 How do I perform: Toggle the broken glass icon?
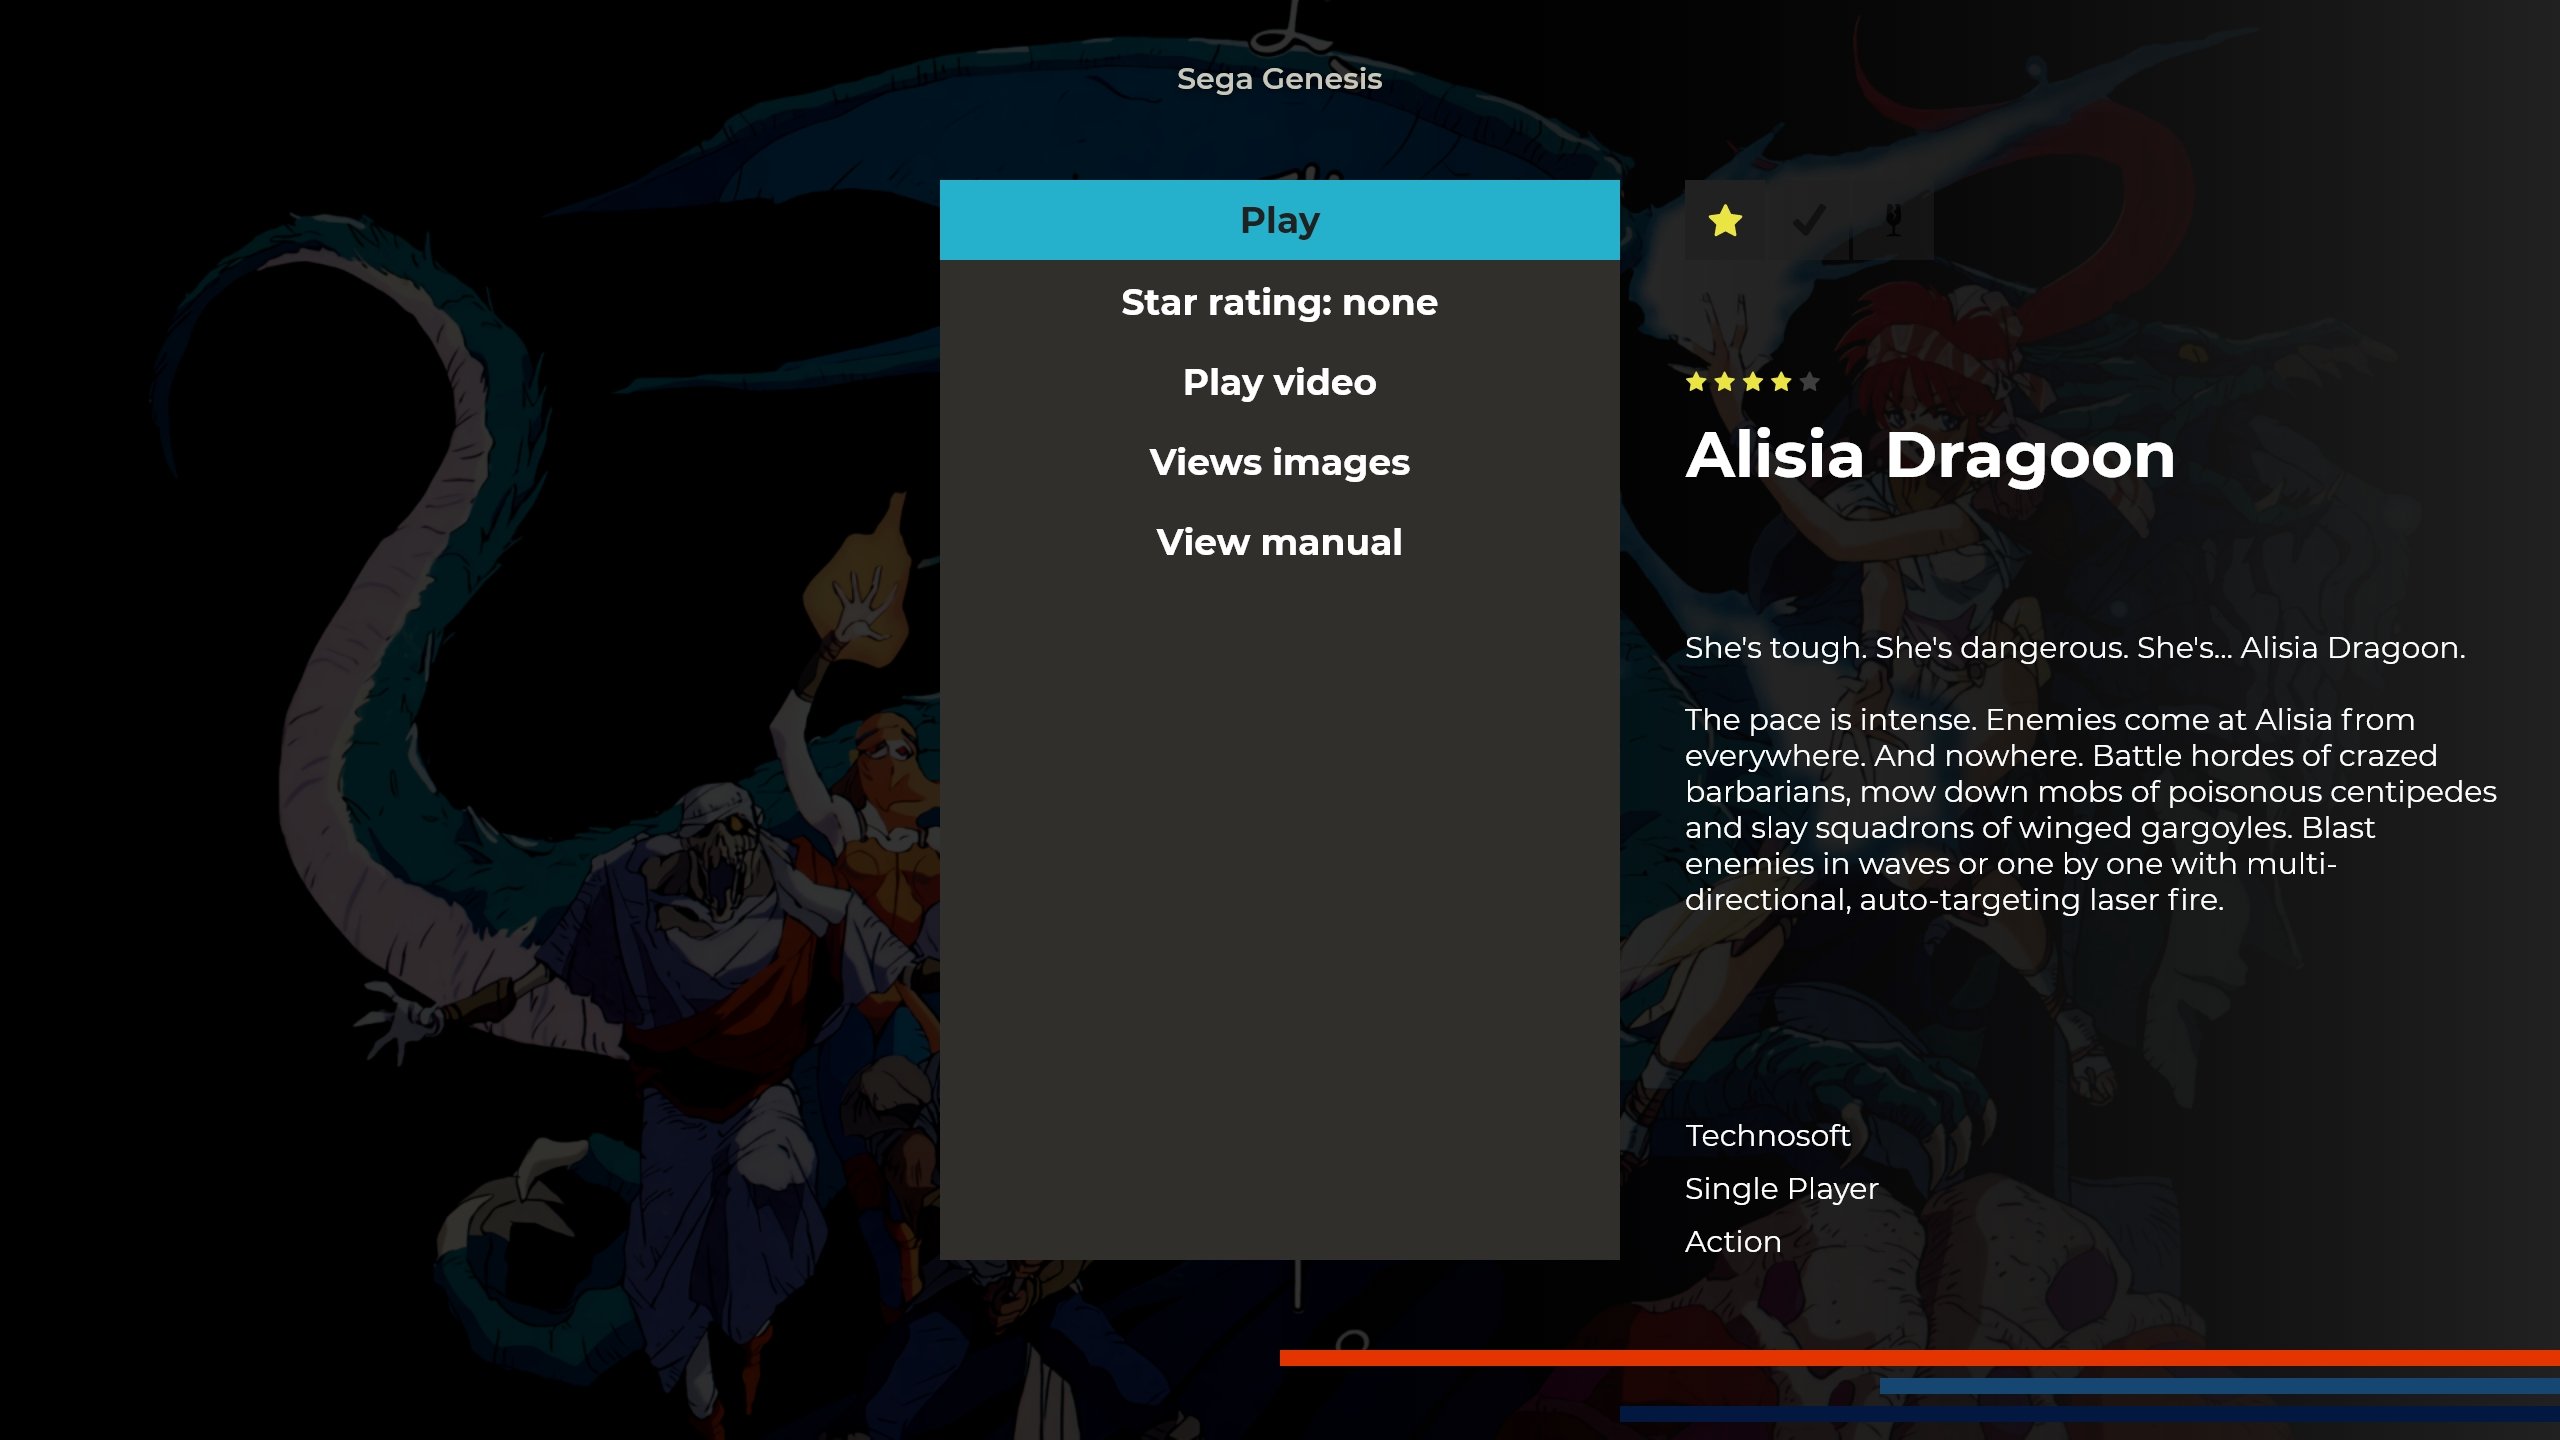click(x=1893, y=220)
